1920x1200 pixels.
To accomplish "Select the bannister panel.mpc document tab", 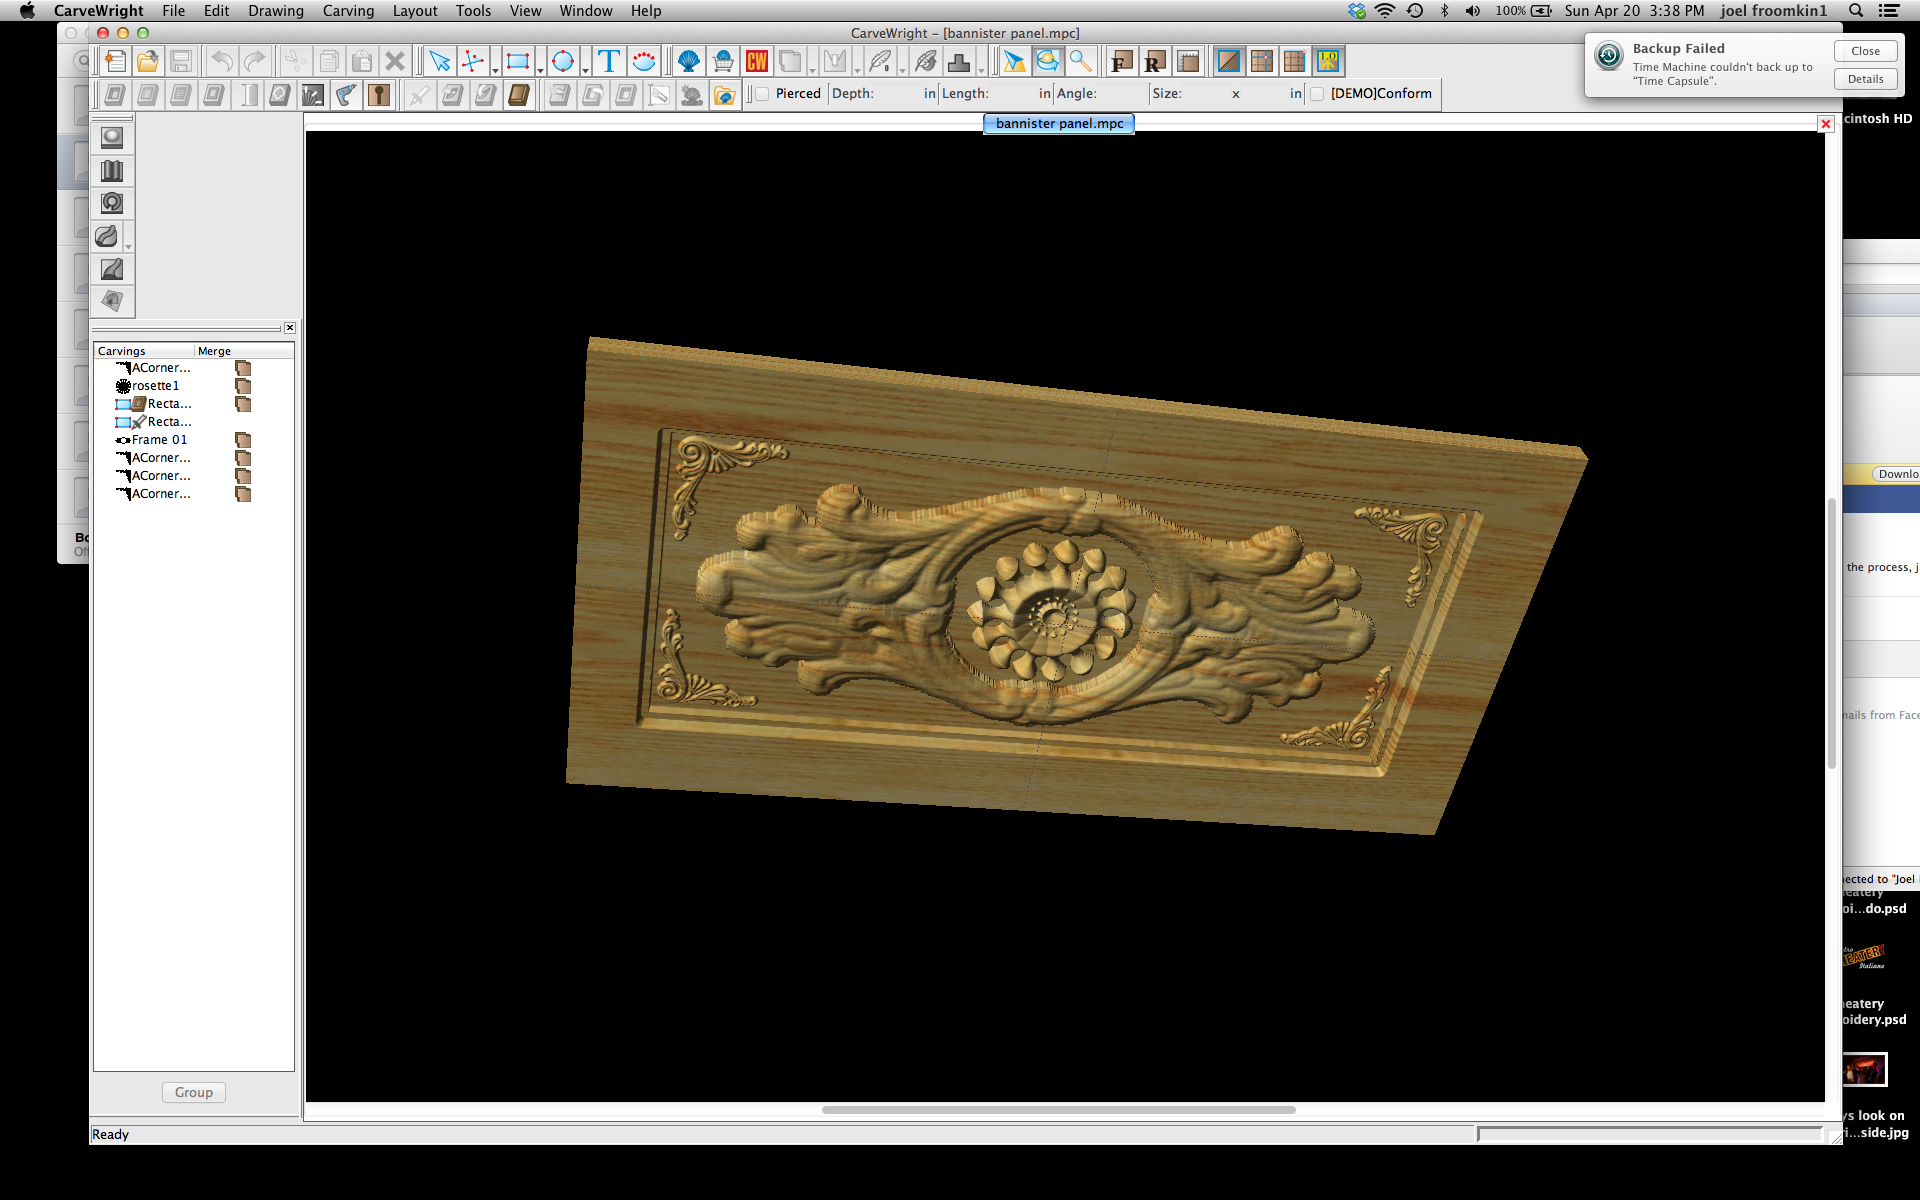I will [1059, 124].
